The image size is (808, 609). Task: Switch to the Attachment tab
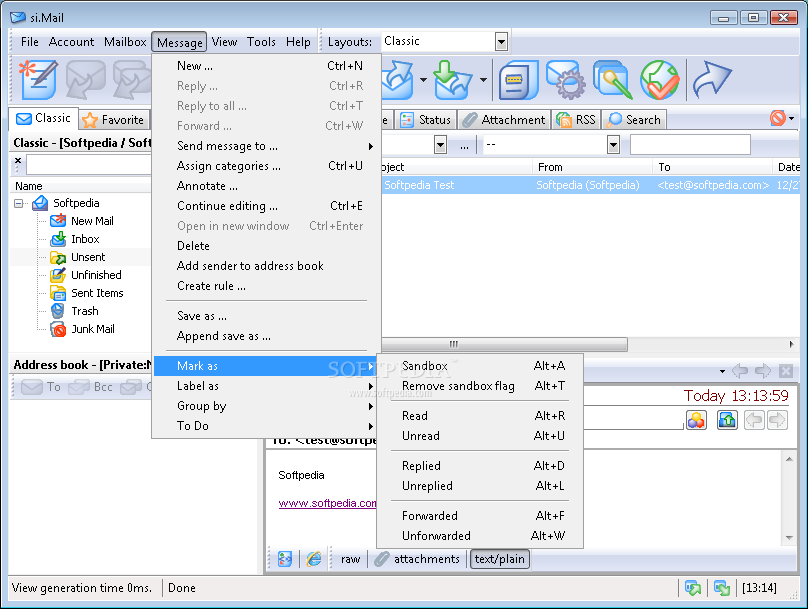(x=504, y=120)
